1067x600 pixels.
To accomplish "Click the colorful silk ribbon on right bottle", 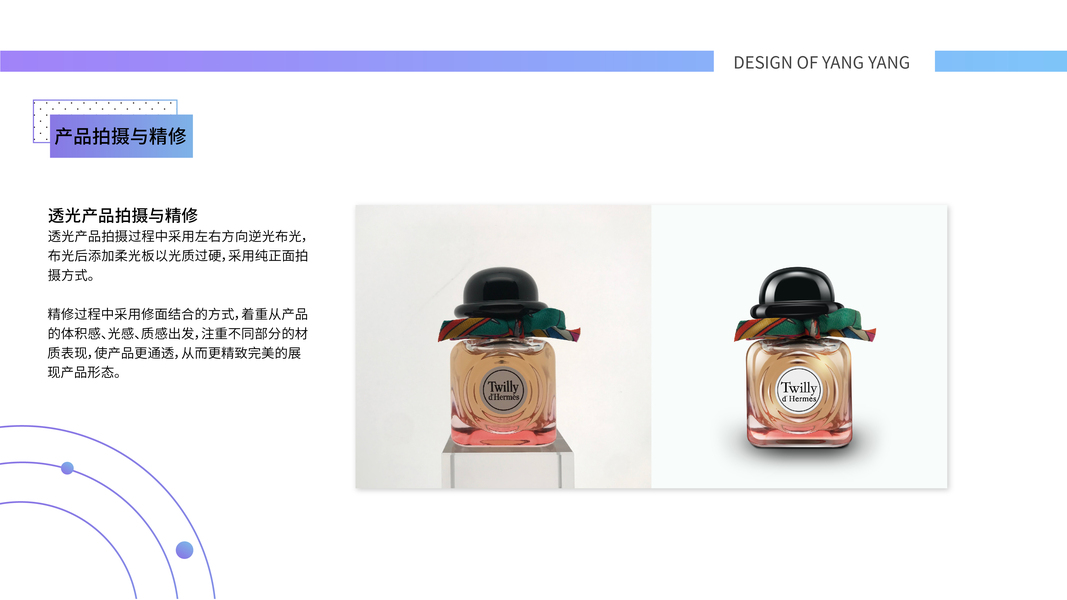I will [x=805, y=324].
